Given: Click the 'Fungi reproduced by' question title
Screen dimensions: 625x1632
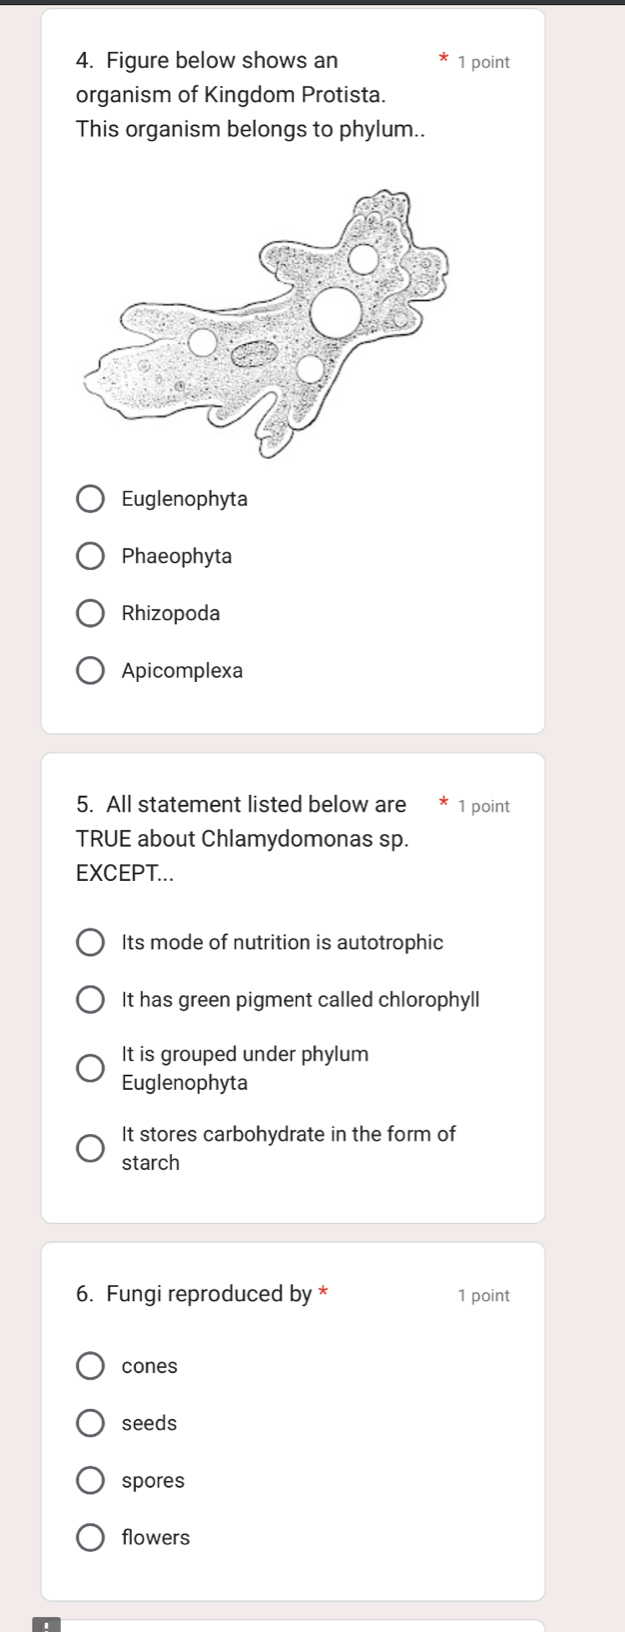Looking at the screenshot, I should coord(195,1293).
